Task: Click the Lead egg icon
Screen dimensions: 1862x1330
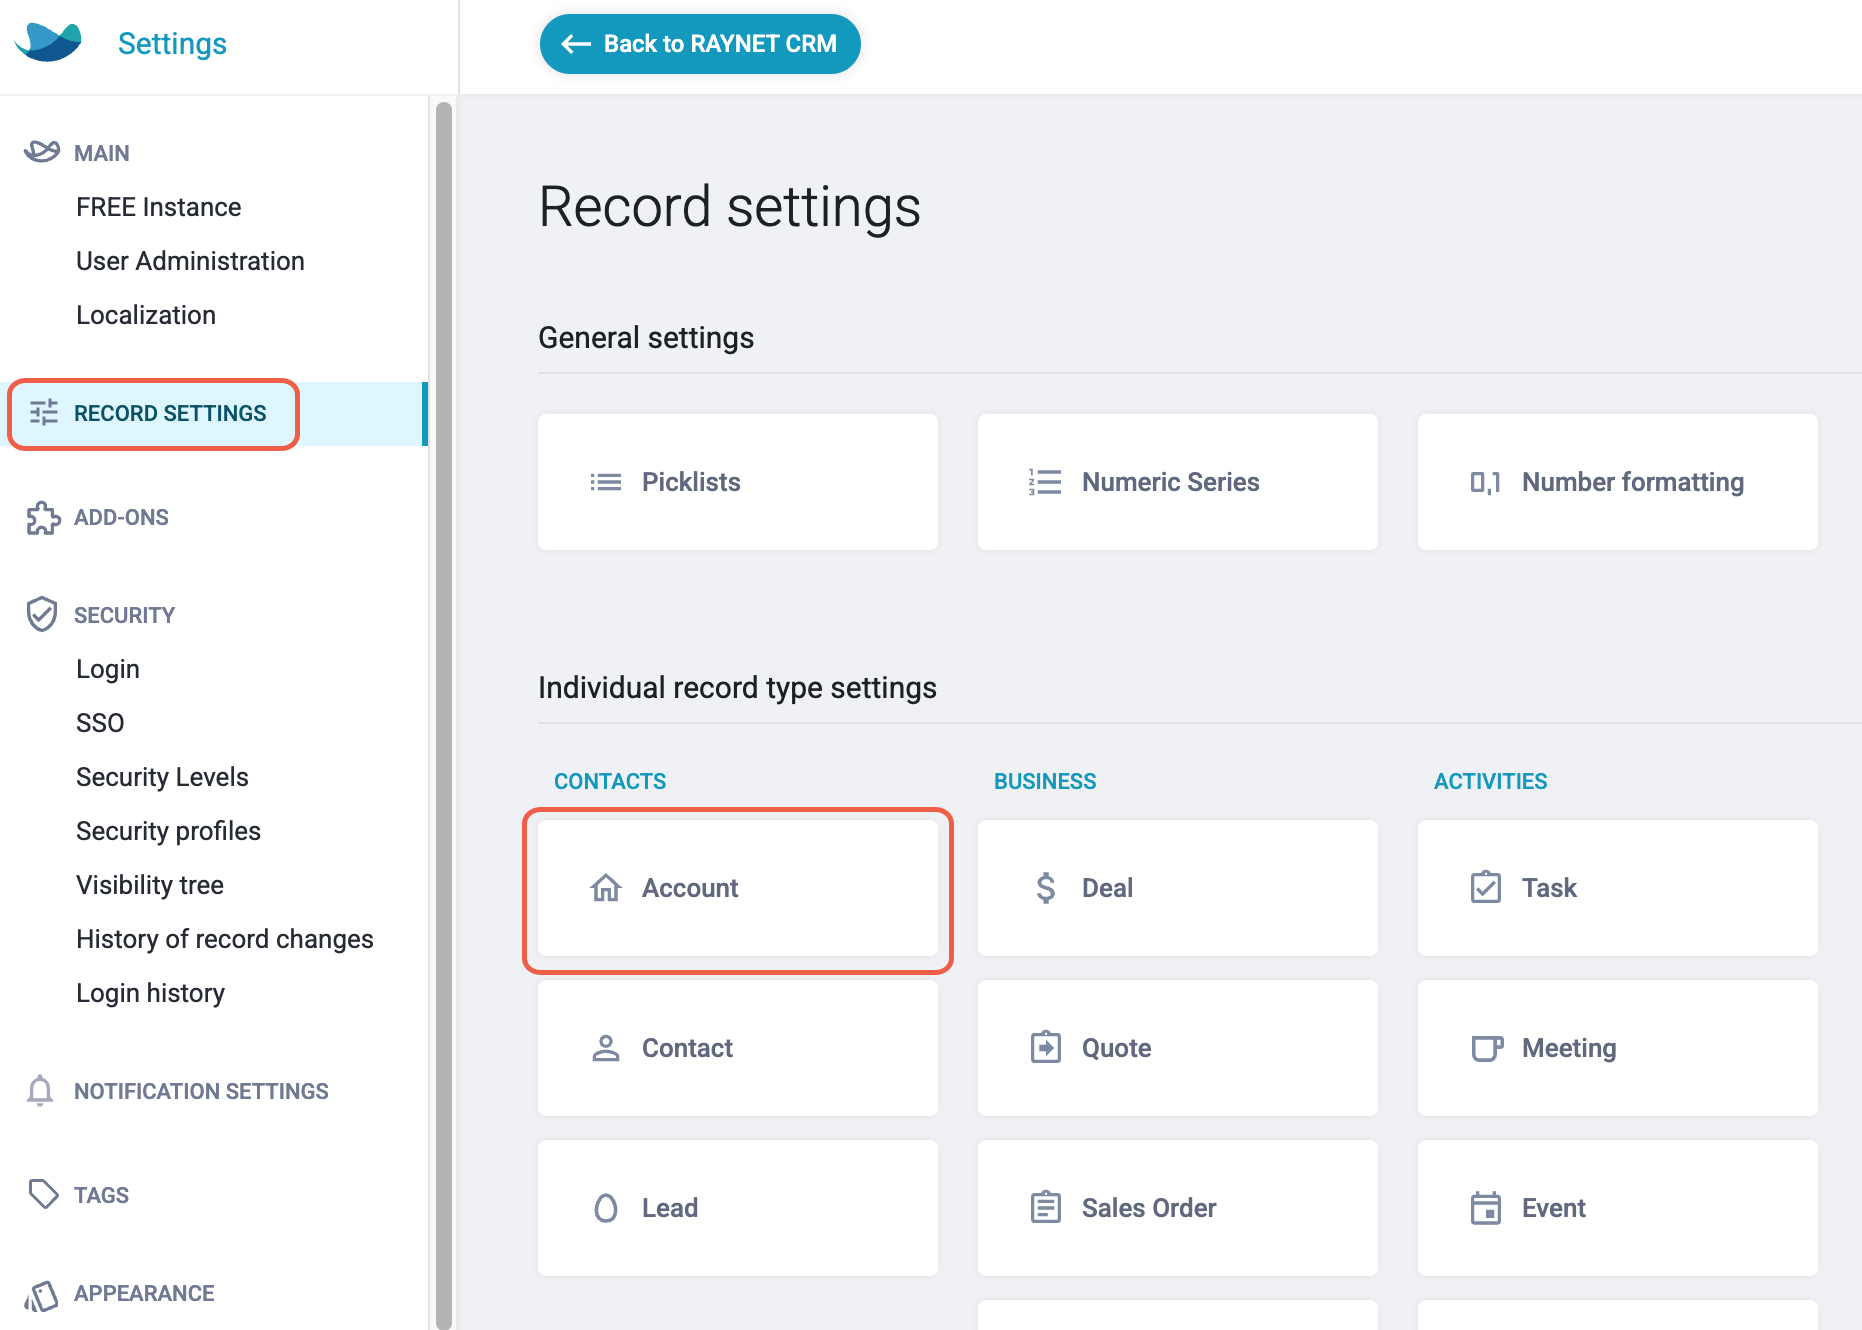Action: point(606,1208)
